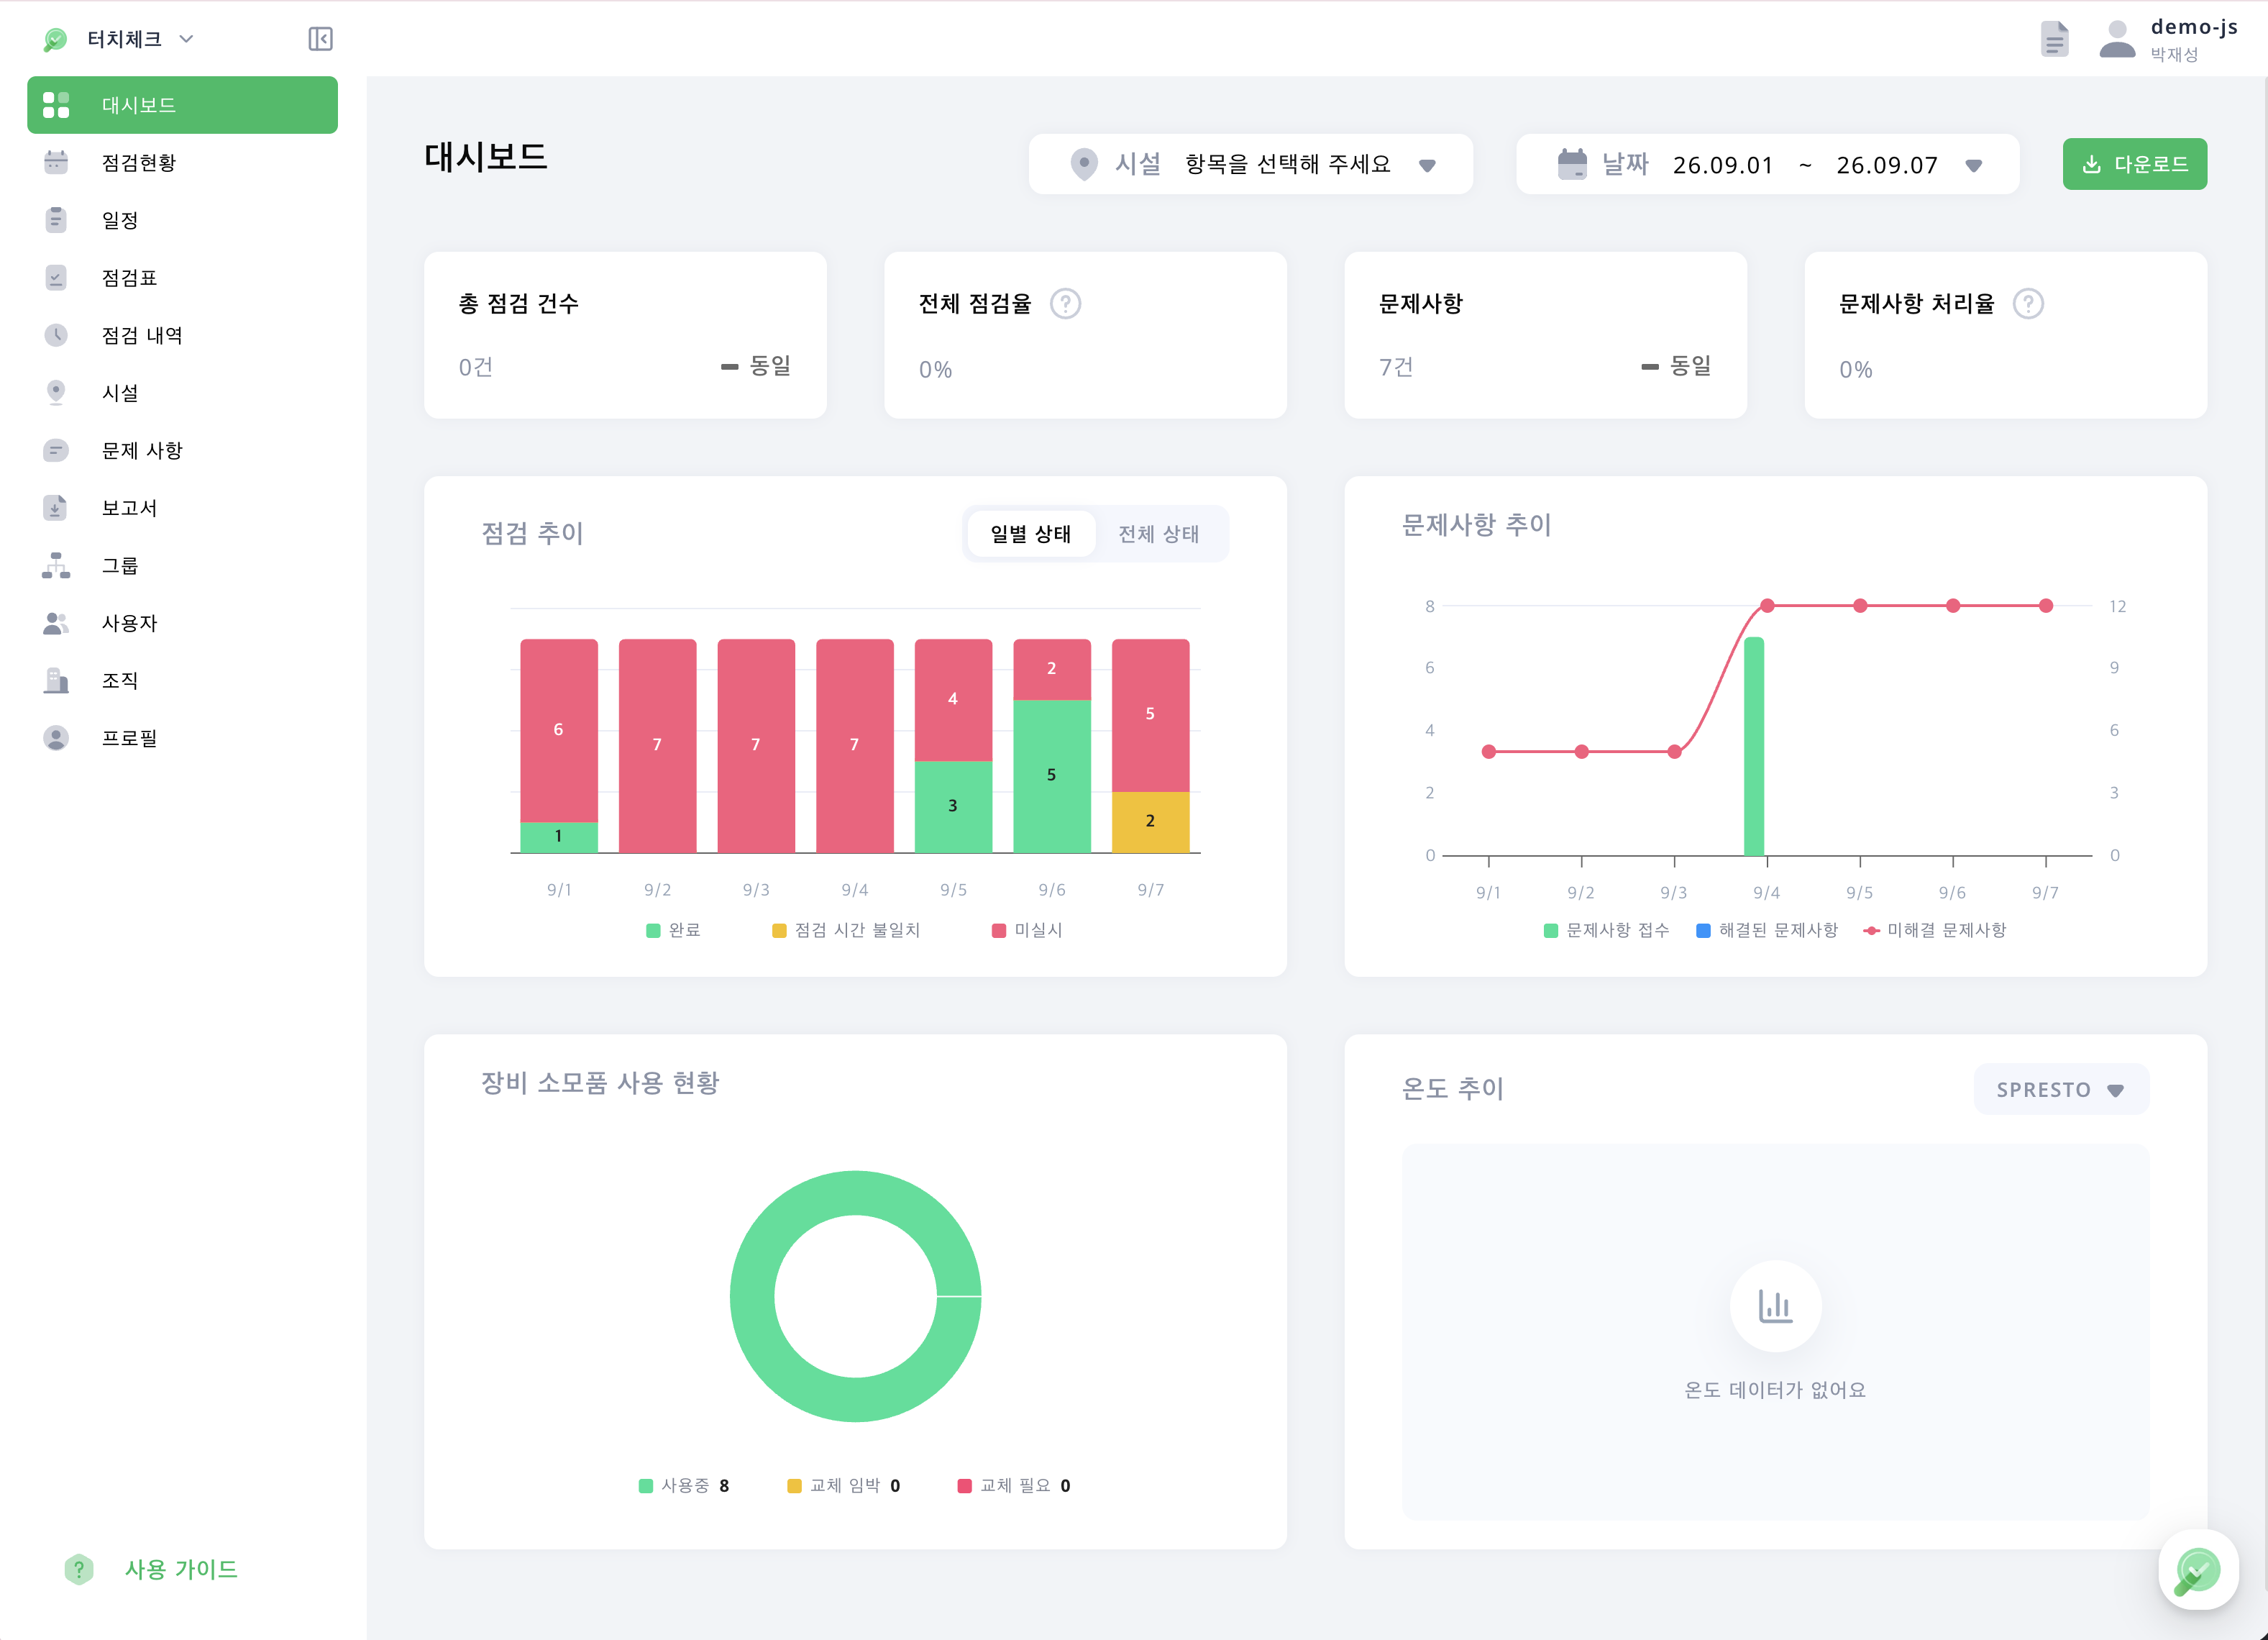Click the 교체 필요 0 legend swatch
The image size is (2268, 1640).
(964, 1486)
